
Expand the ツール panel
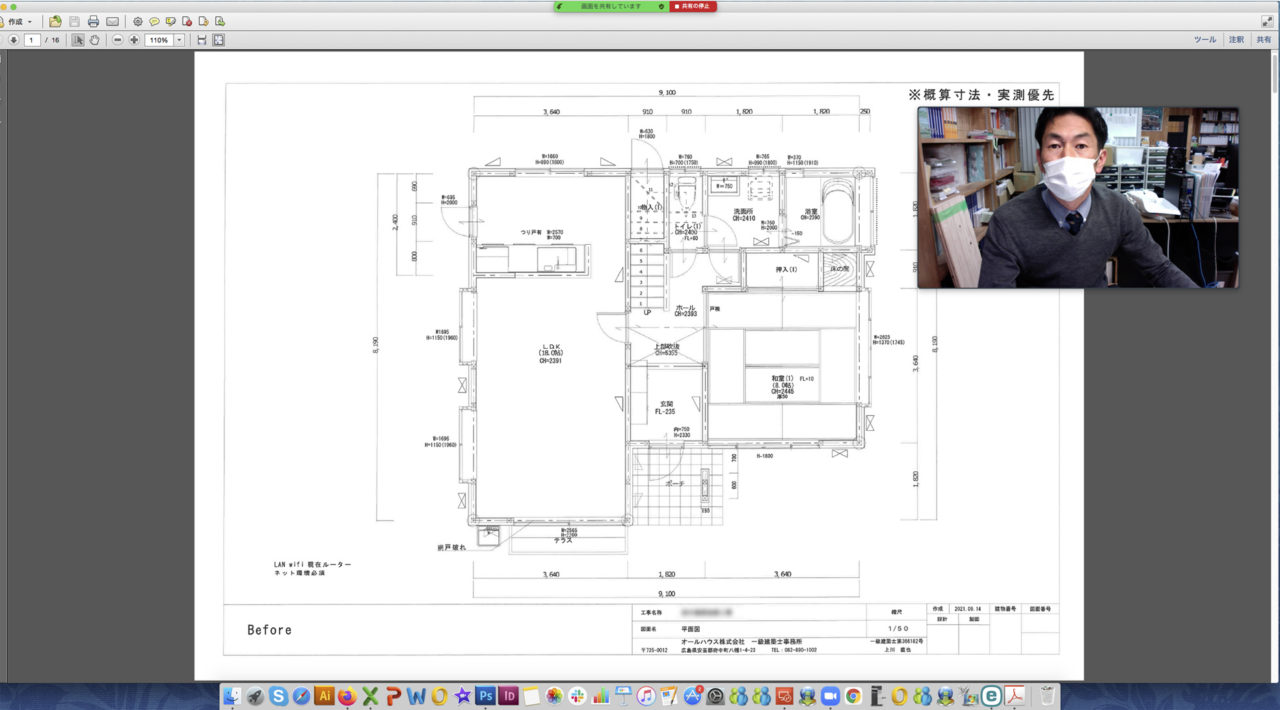[x=1205, y=40]
